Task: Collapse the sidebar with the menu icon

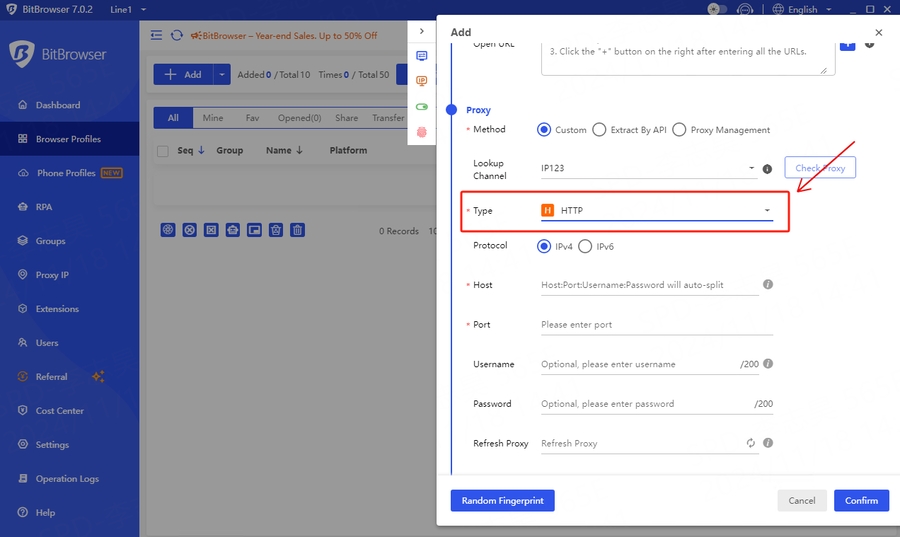Action: click(x=156, y=35)
